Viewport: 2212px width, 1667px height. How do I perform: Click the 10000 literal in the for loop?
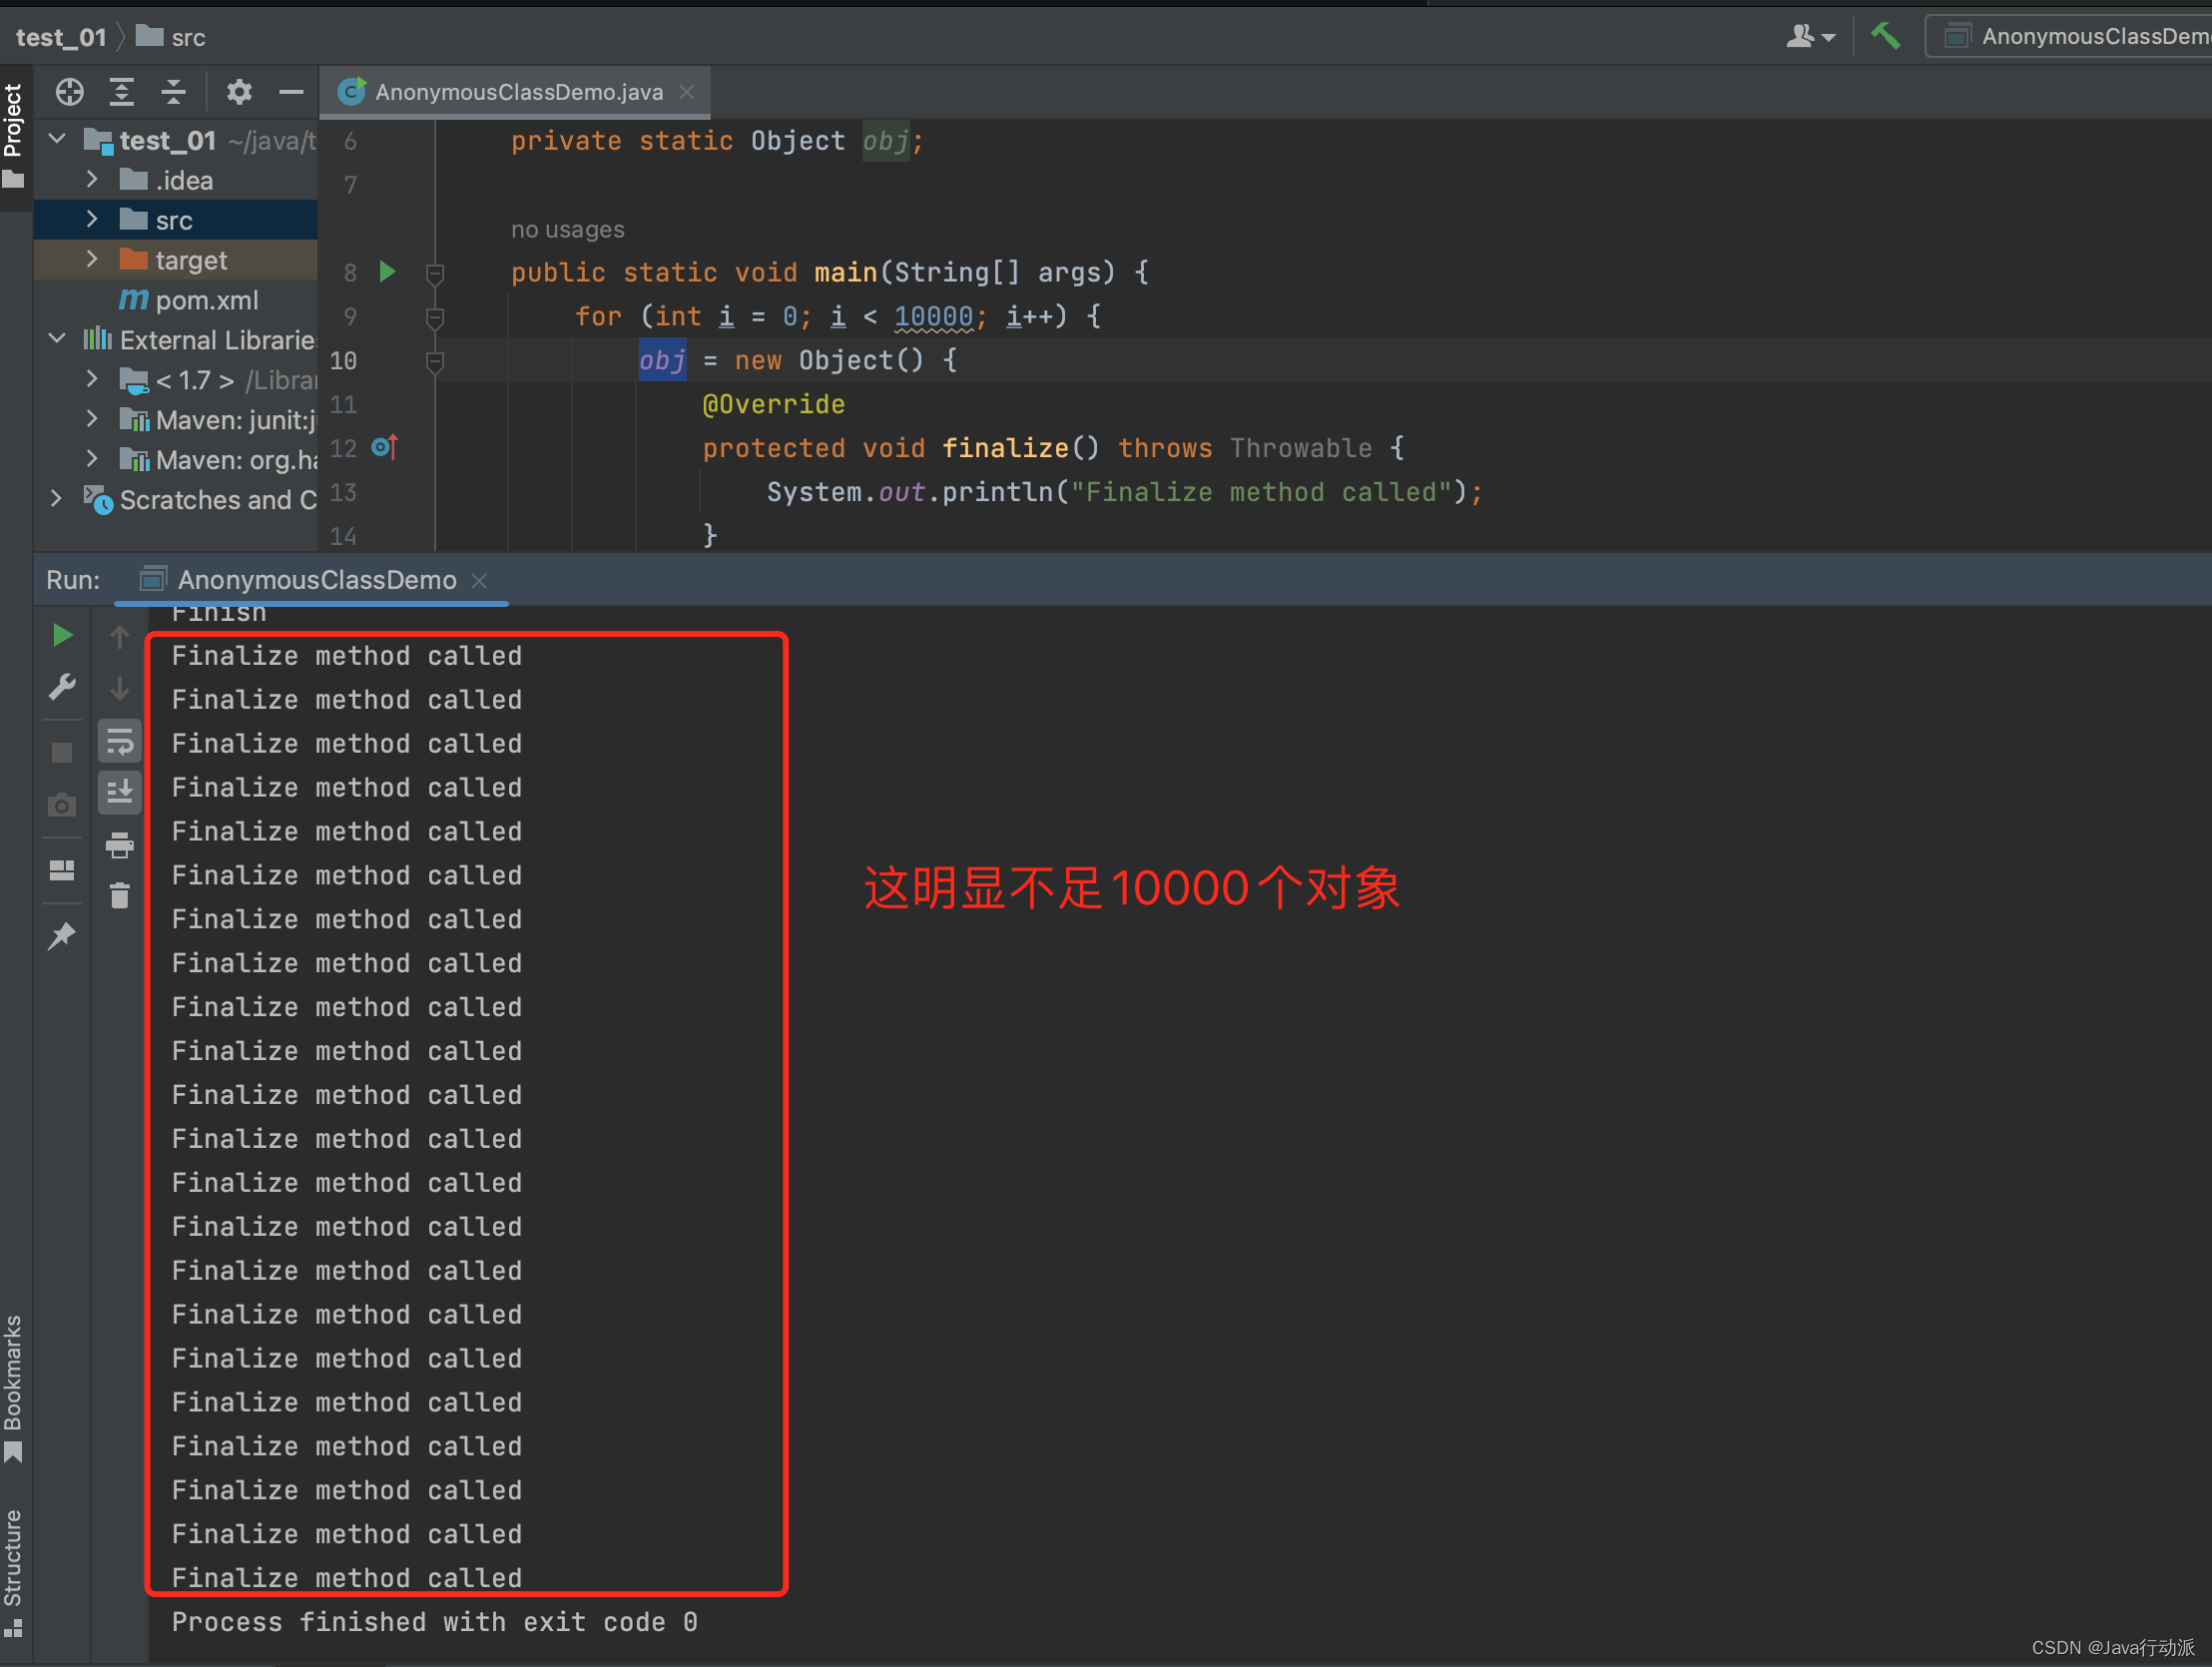click(x=933, y=316)
